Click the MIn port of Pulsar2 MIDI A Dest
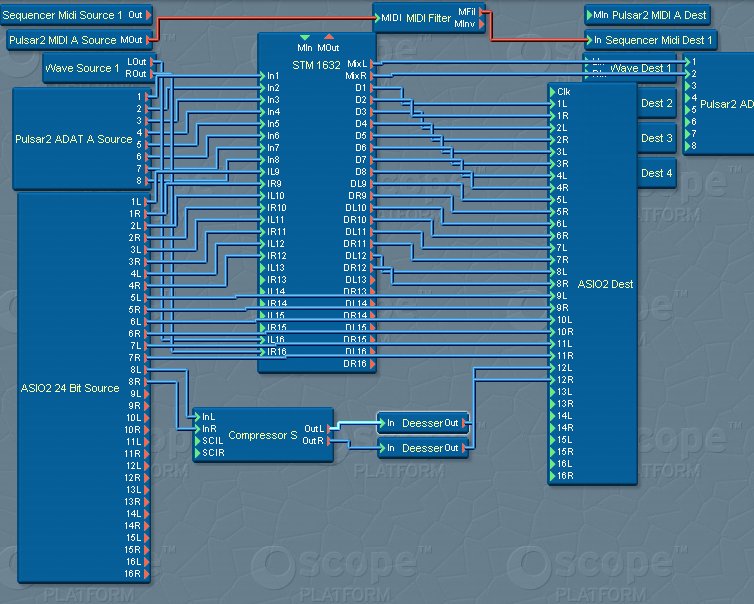The width and height of the screenshot is (754, 604). 589,15
